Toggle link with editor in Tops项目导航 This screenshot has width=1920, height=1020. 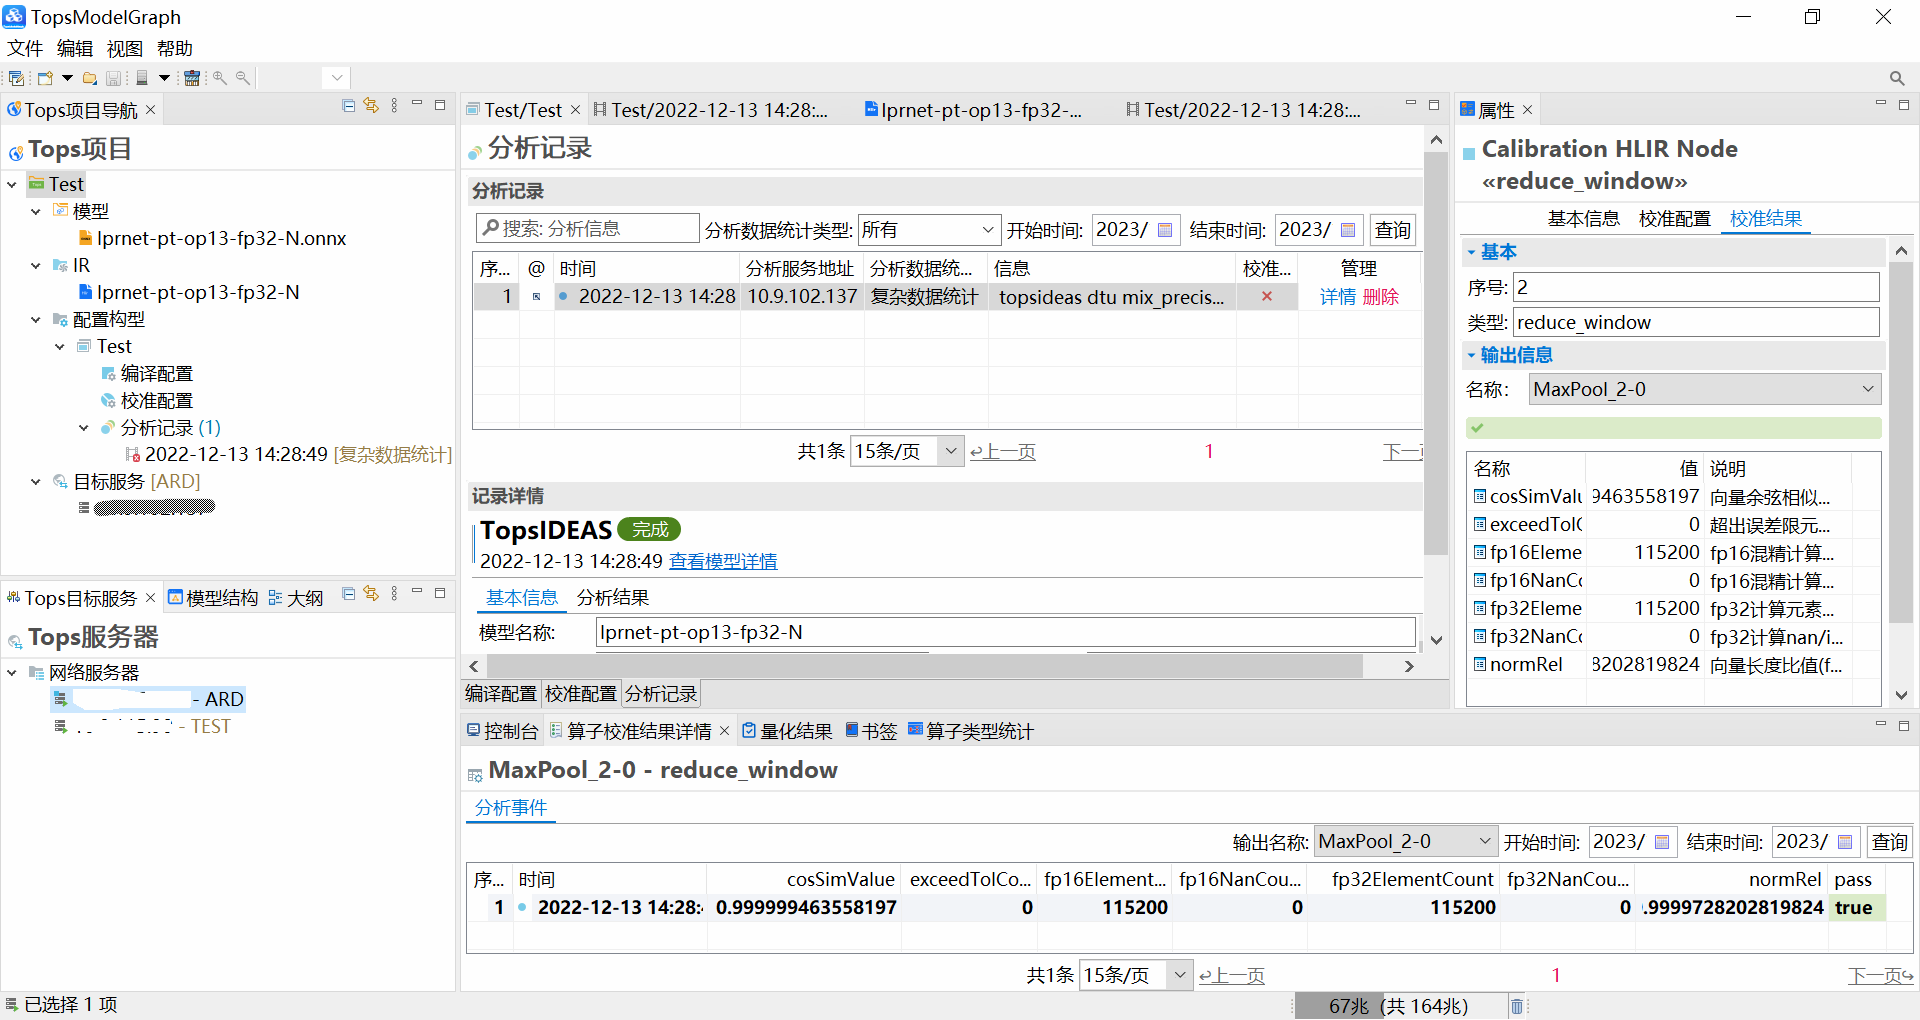[x=371, y=105]
